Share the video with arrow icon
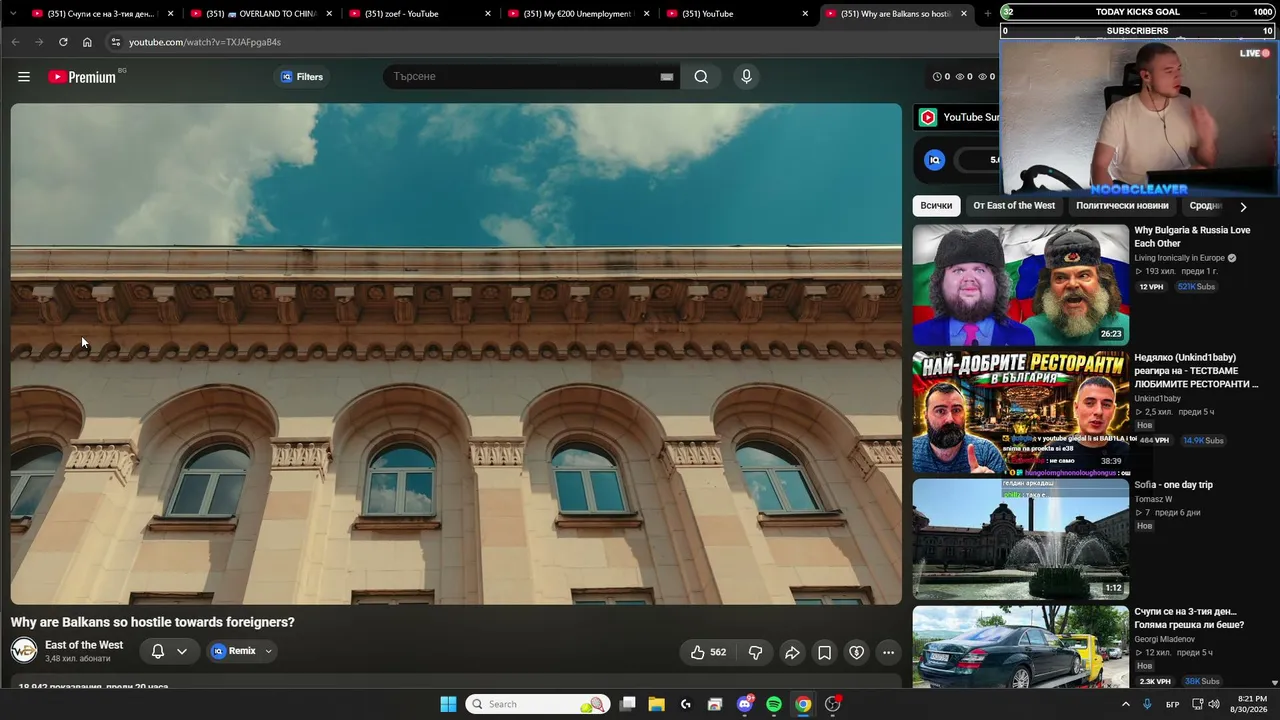 click(x=791, y=652)
